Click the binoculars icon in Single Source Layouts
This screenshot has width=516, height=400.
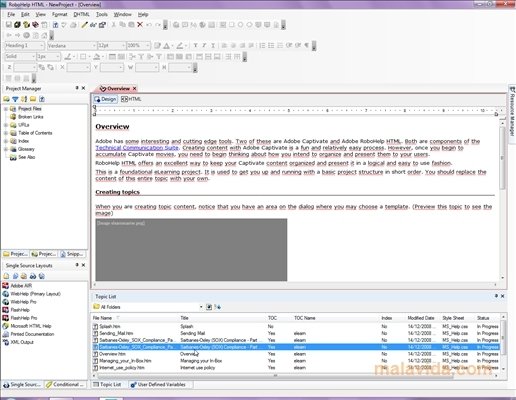[33, 276]
